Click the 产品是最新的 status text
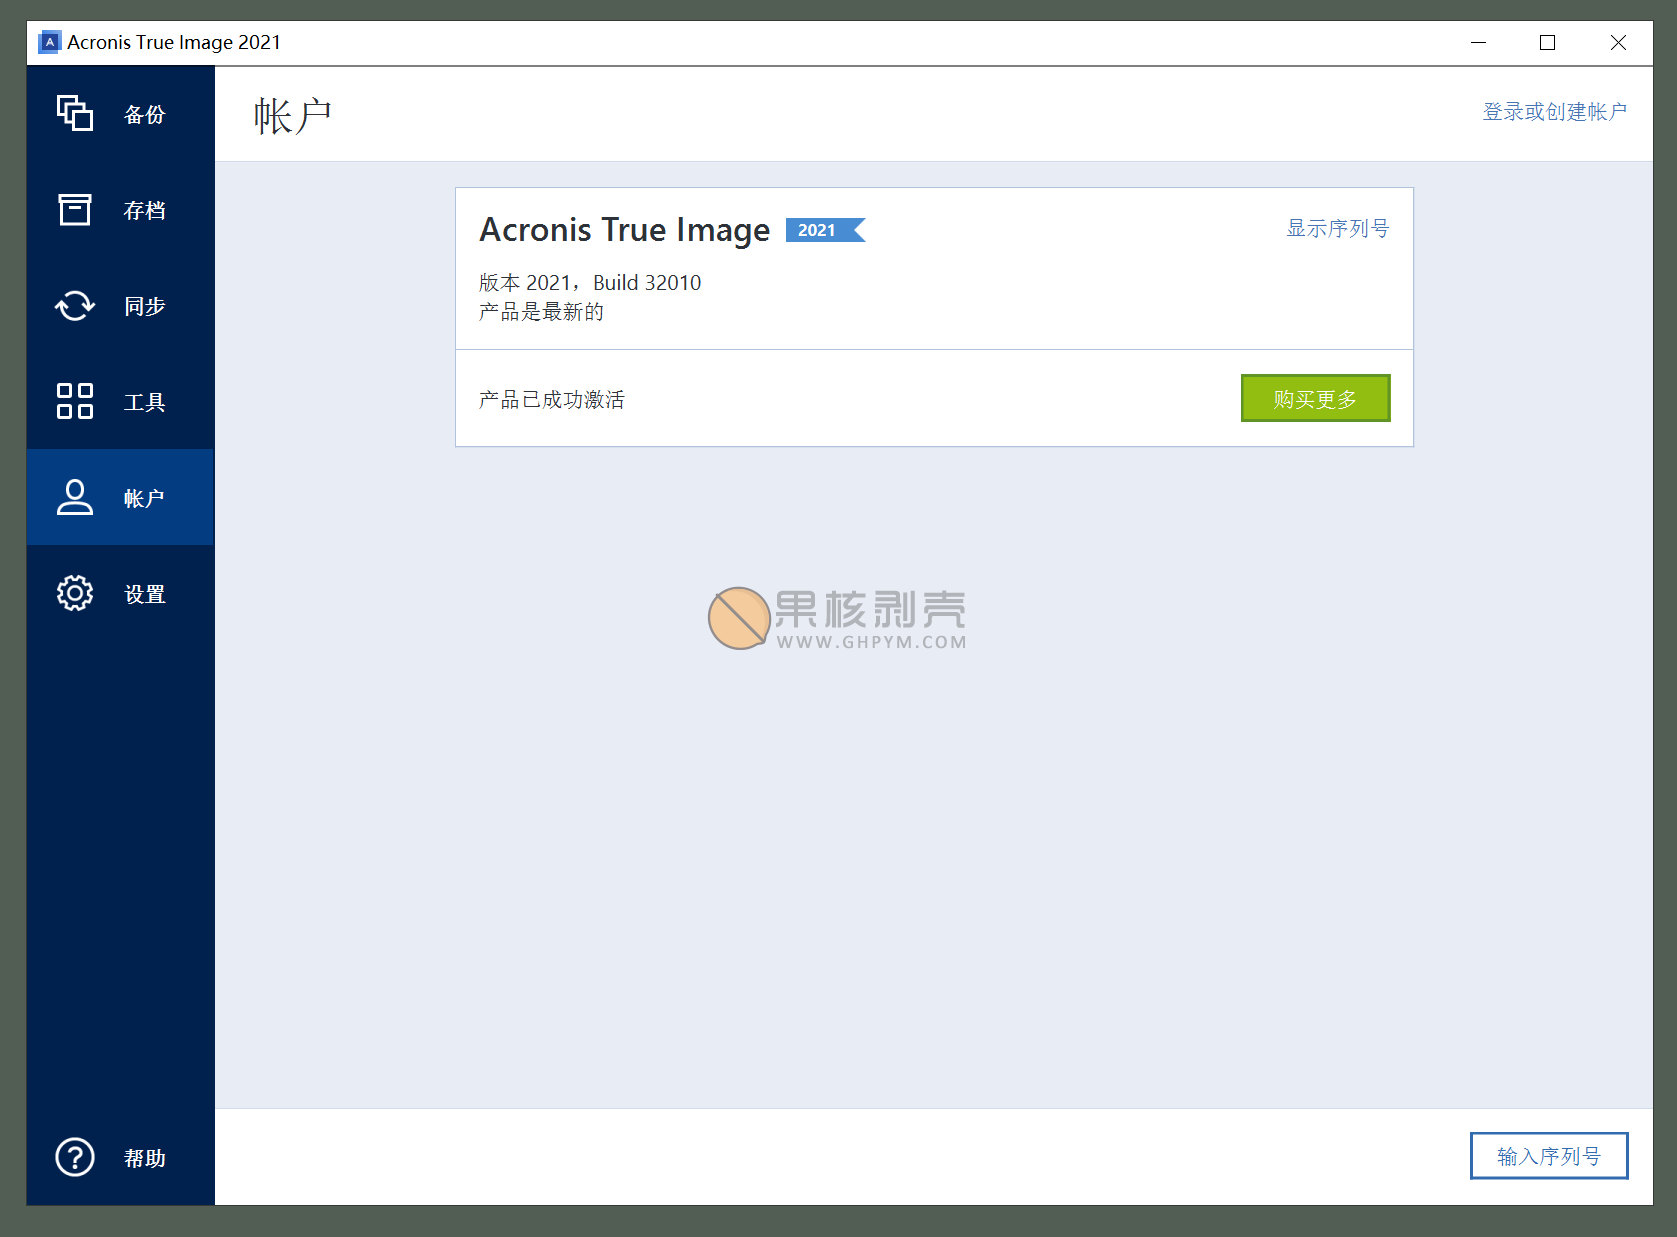This screenshot has height=1237, width=1677. 541,311
